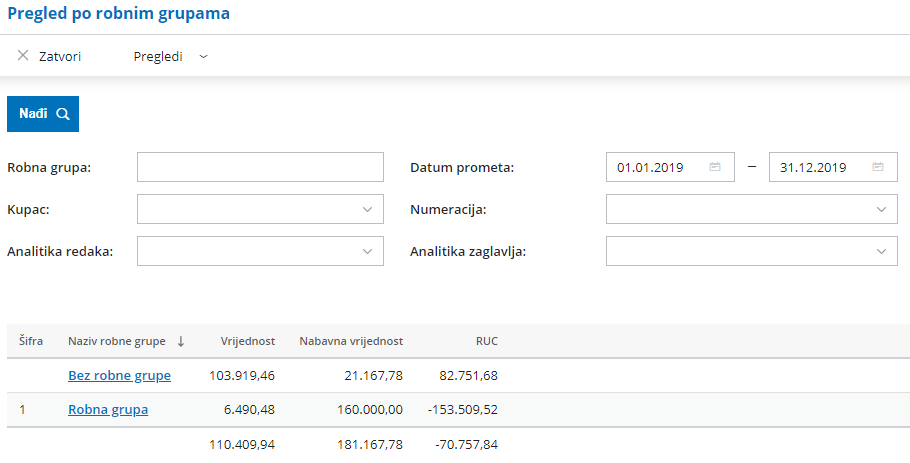Click the Zatvori label in the toolbar
The image size is (910, 463).
60,56
